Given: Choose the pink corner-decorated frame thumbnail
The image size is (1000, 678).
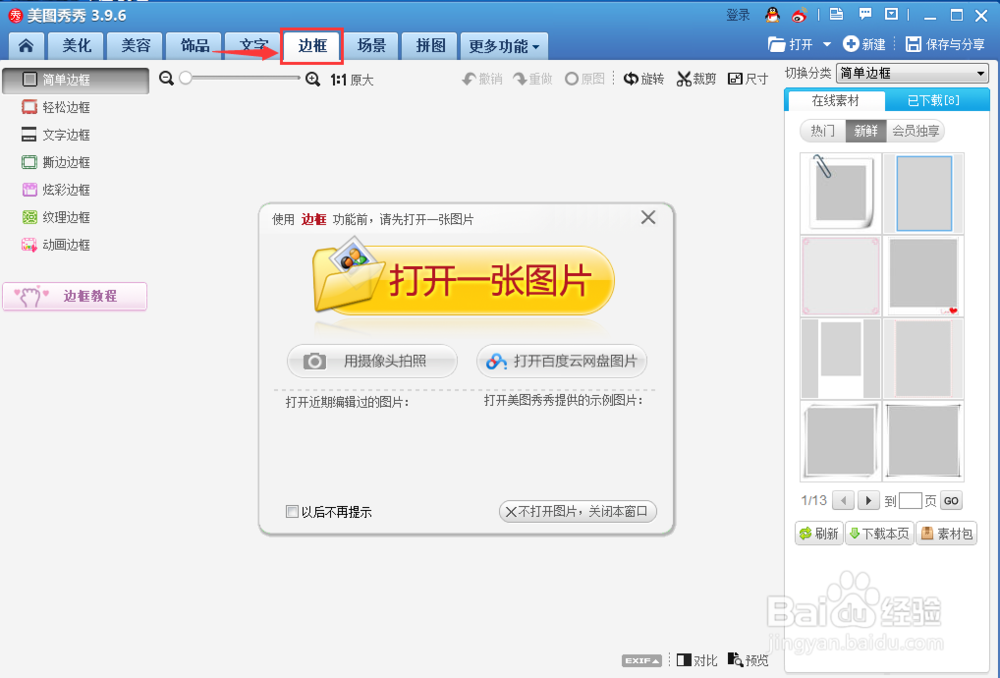Looking at the screenshot, I should pyautogui.click(x=841, y=276).
